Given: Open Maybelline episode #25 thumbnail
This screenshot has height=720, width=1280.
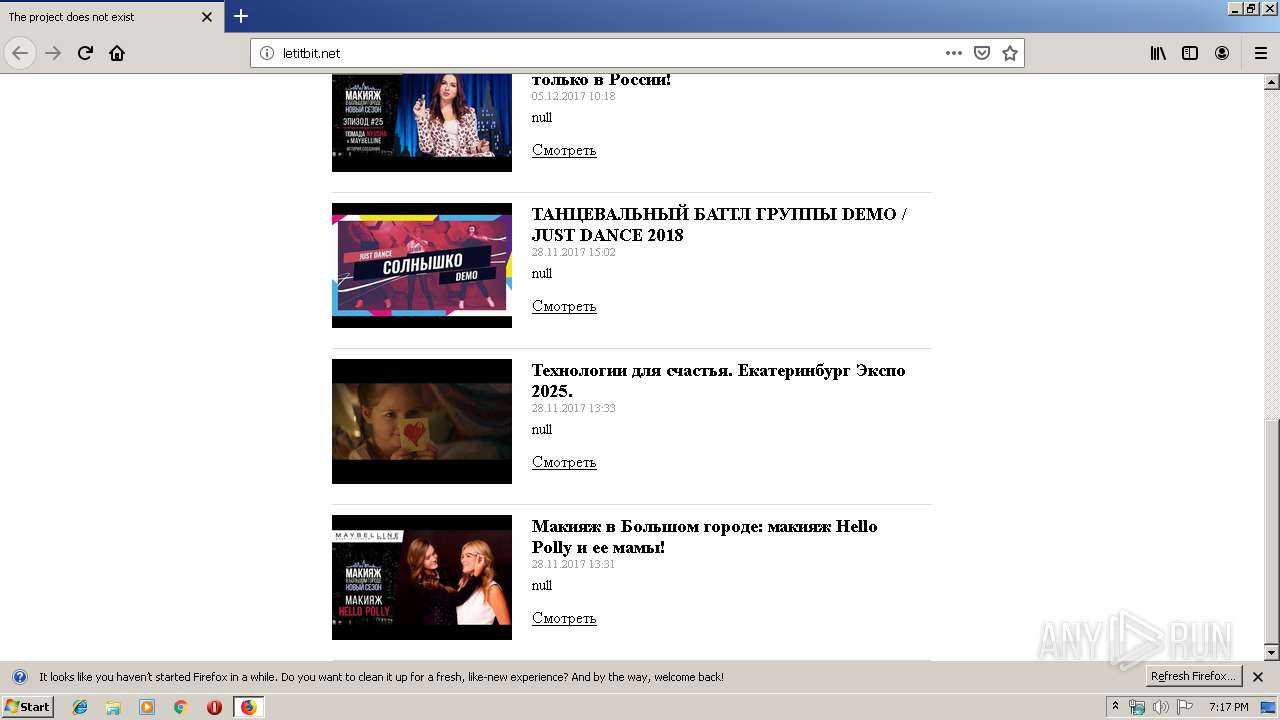Looking at the screenshot, I should tap(422, 121).
